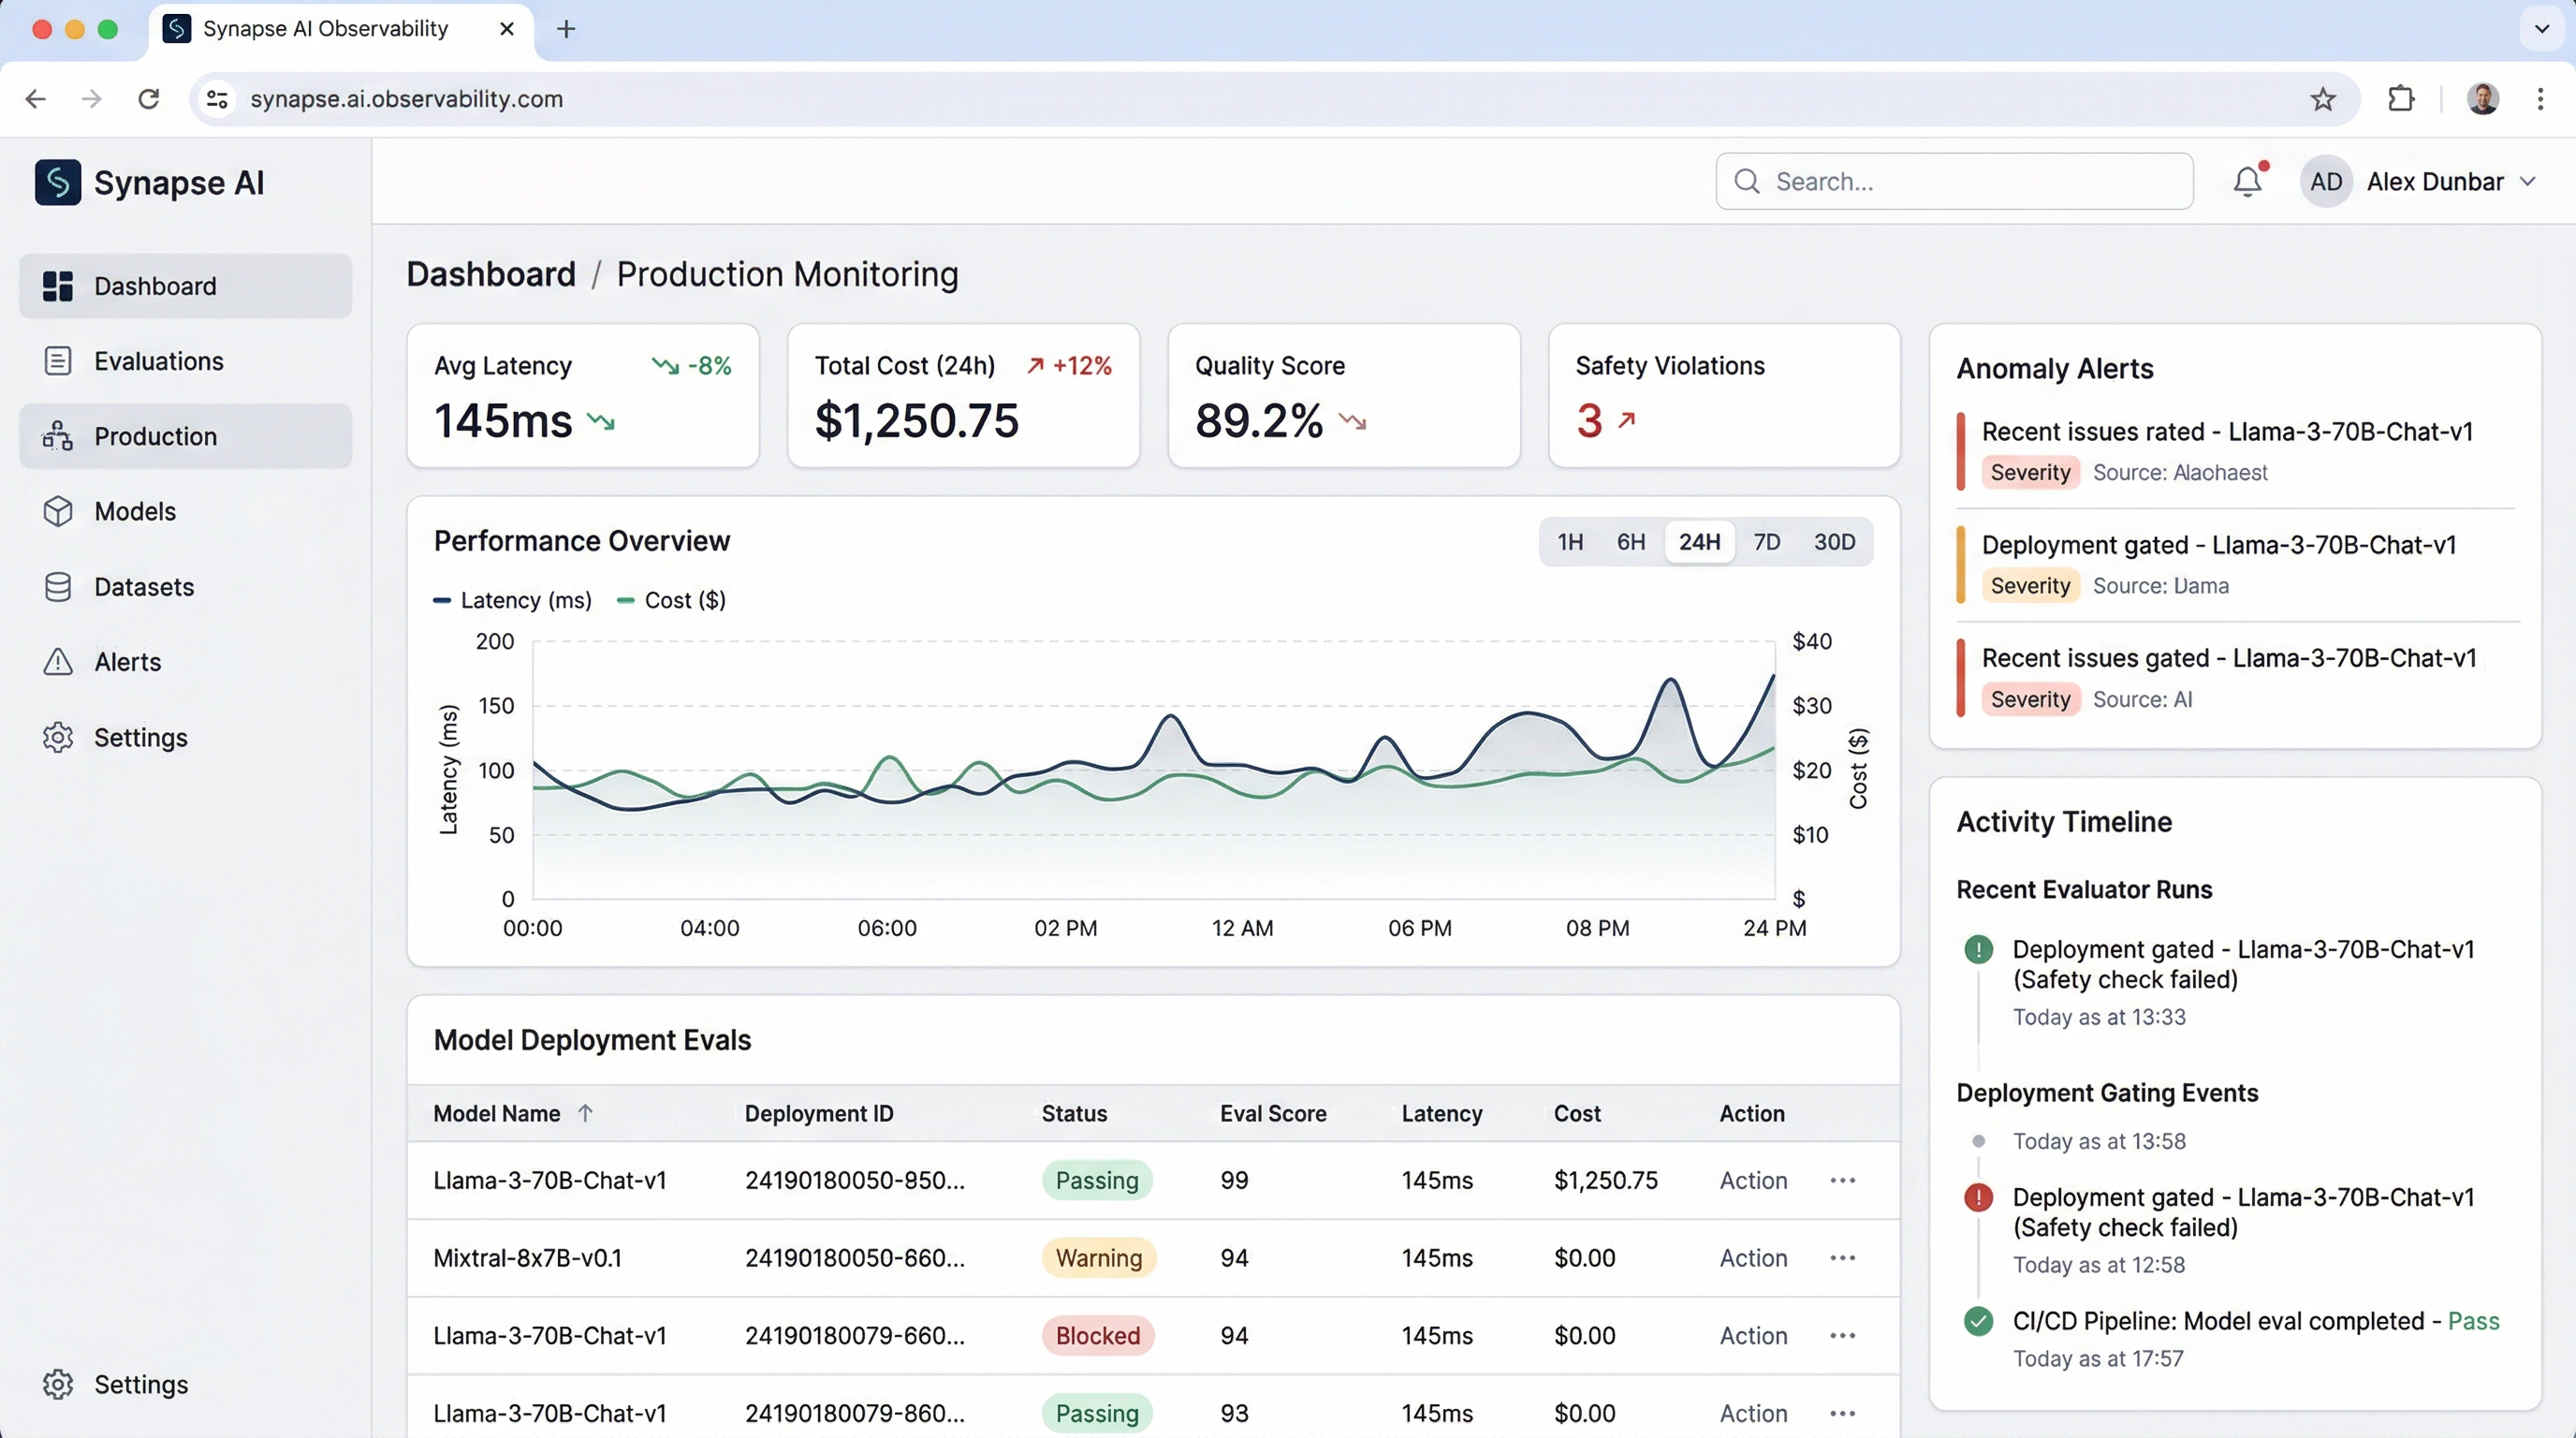Select the Evaluations sidebar icon
The image size is (2576, 1438).
(57, 361)
